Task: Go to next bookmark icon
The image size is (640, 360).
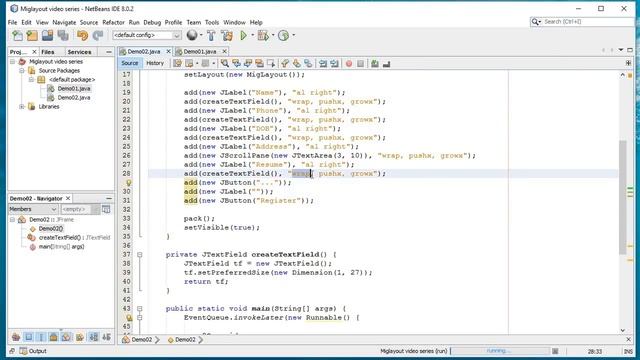Action: (296, 63)
